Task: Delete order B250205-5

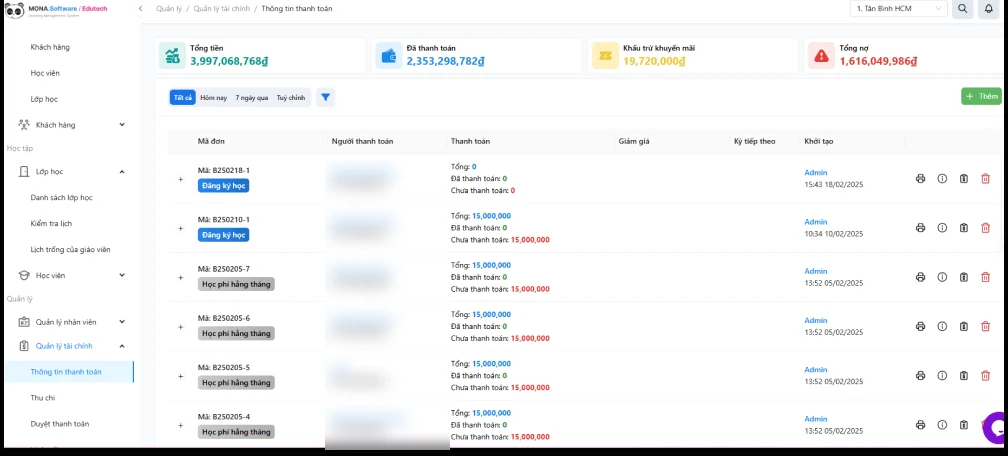Action: [x=986, y=376]
